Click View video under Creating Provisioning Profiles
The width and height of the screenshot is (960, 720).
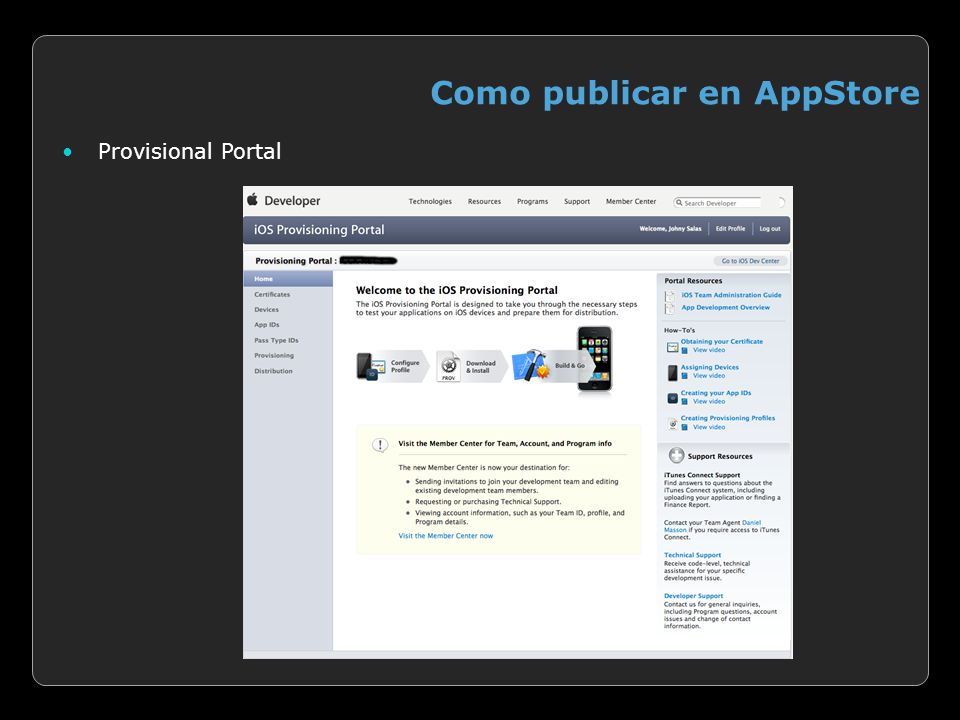click(709, 427)
